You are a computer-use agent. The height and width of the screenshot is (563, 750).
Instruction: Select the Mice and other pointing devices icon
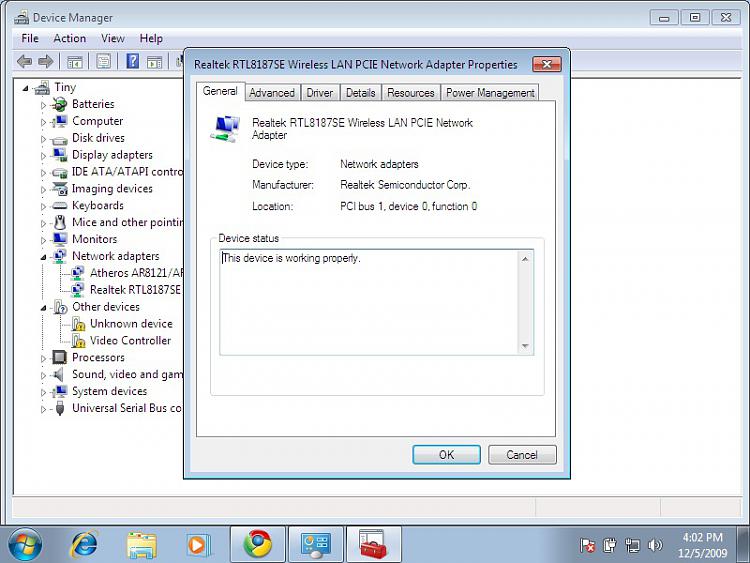pos(60,222)
